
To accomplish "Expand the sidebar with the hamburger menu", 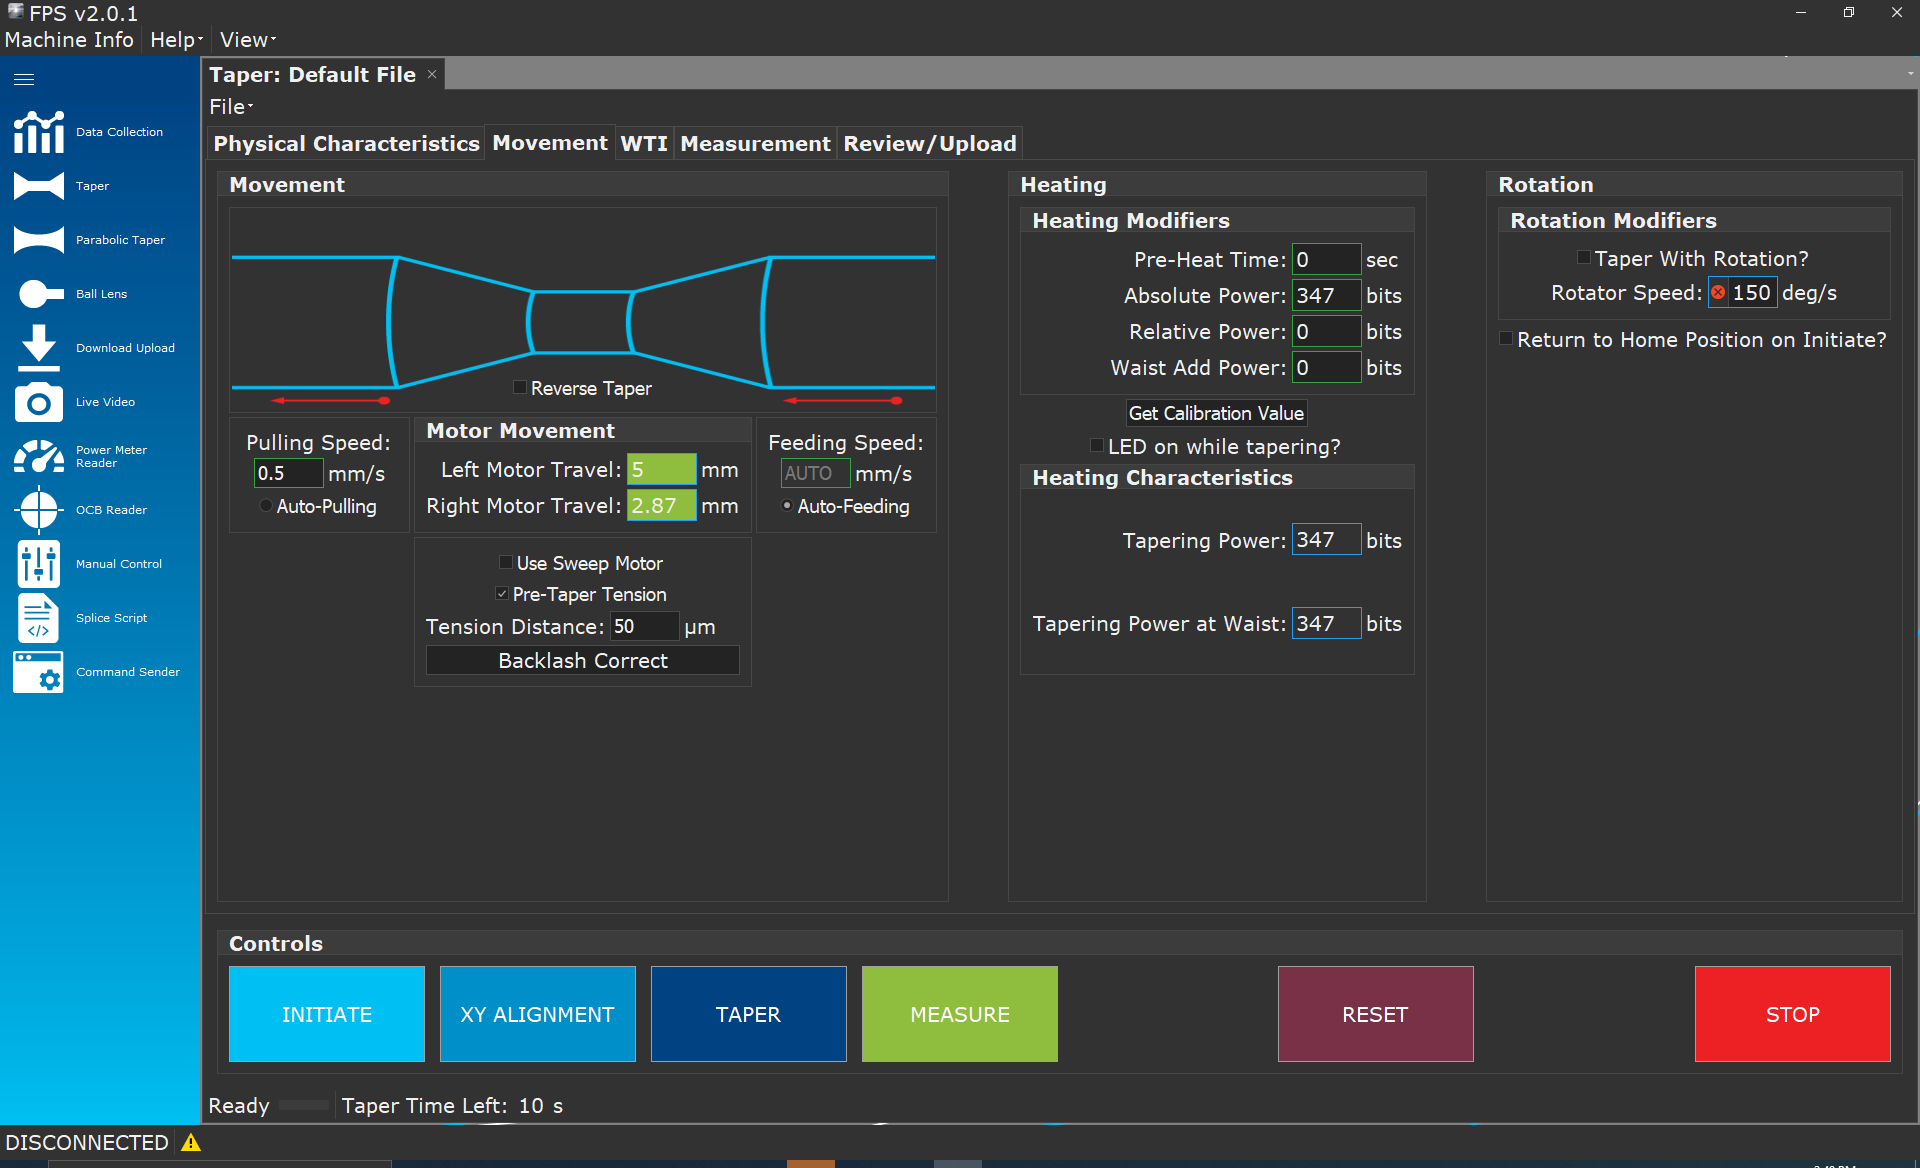I will click(23, 78).
